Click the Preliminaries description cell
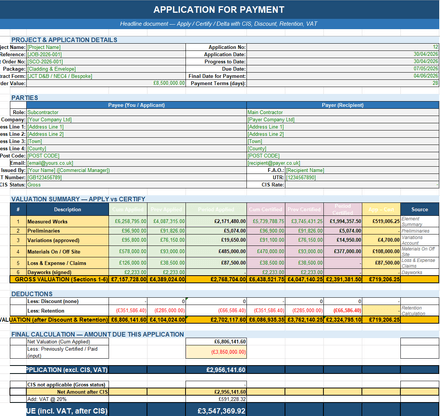The height and width of the screenshot is (416, 440). 67,231
